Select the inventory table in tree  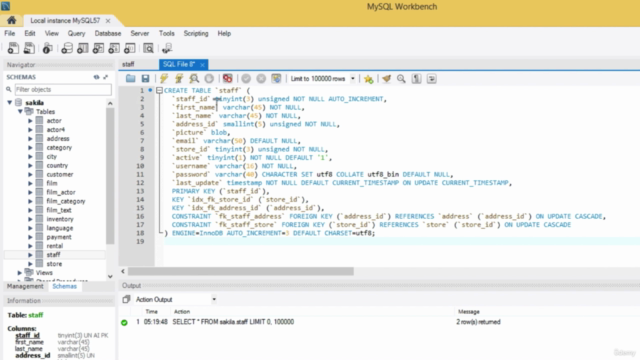point(60,219)
